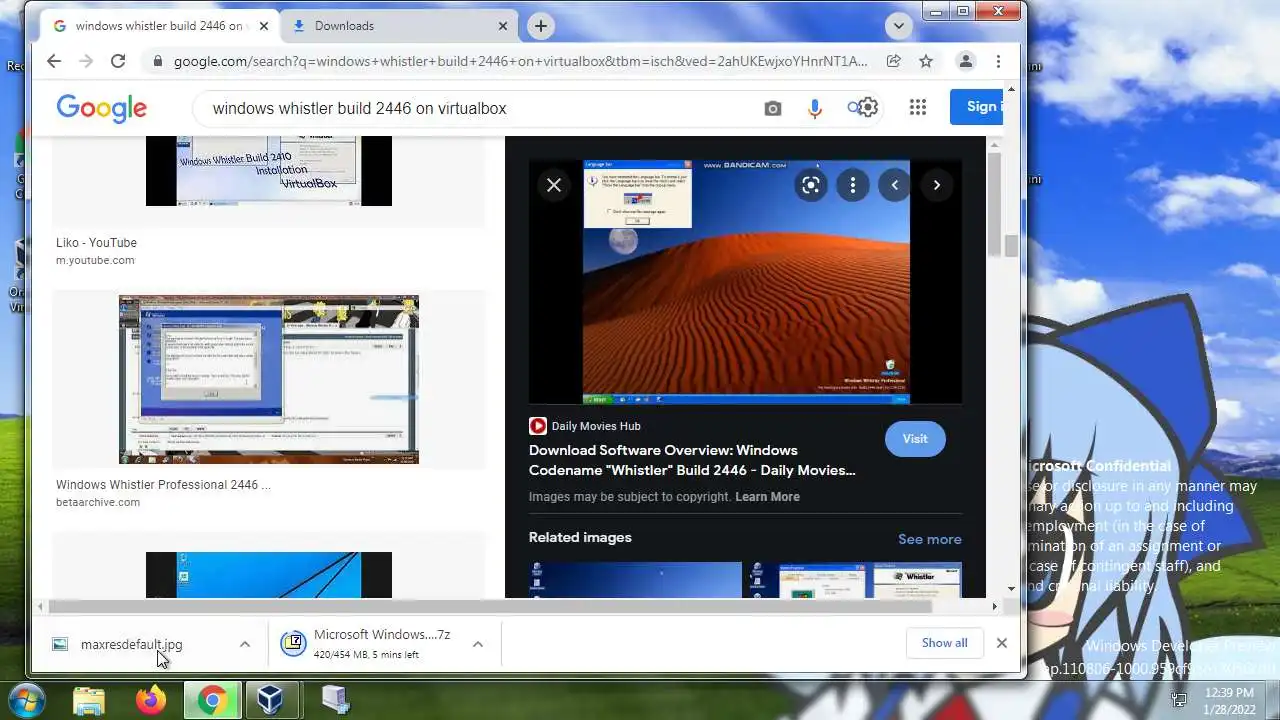Expand the maxresdefault.jpg download options
The image size is (1280, 720).
[245, 644]
